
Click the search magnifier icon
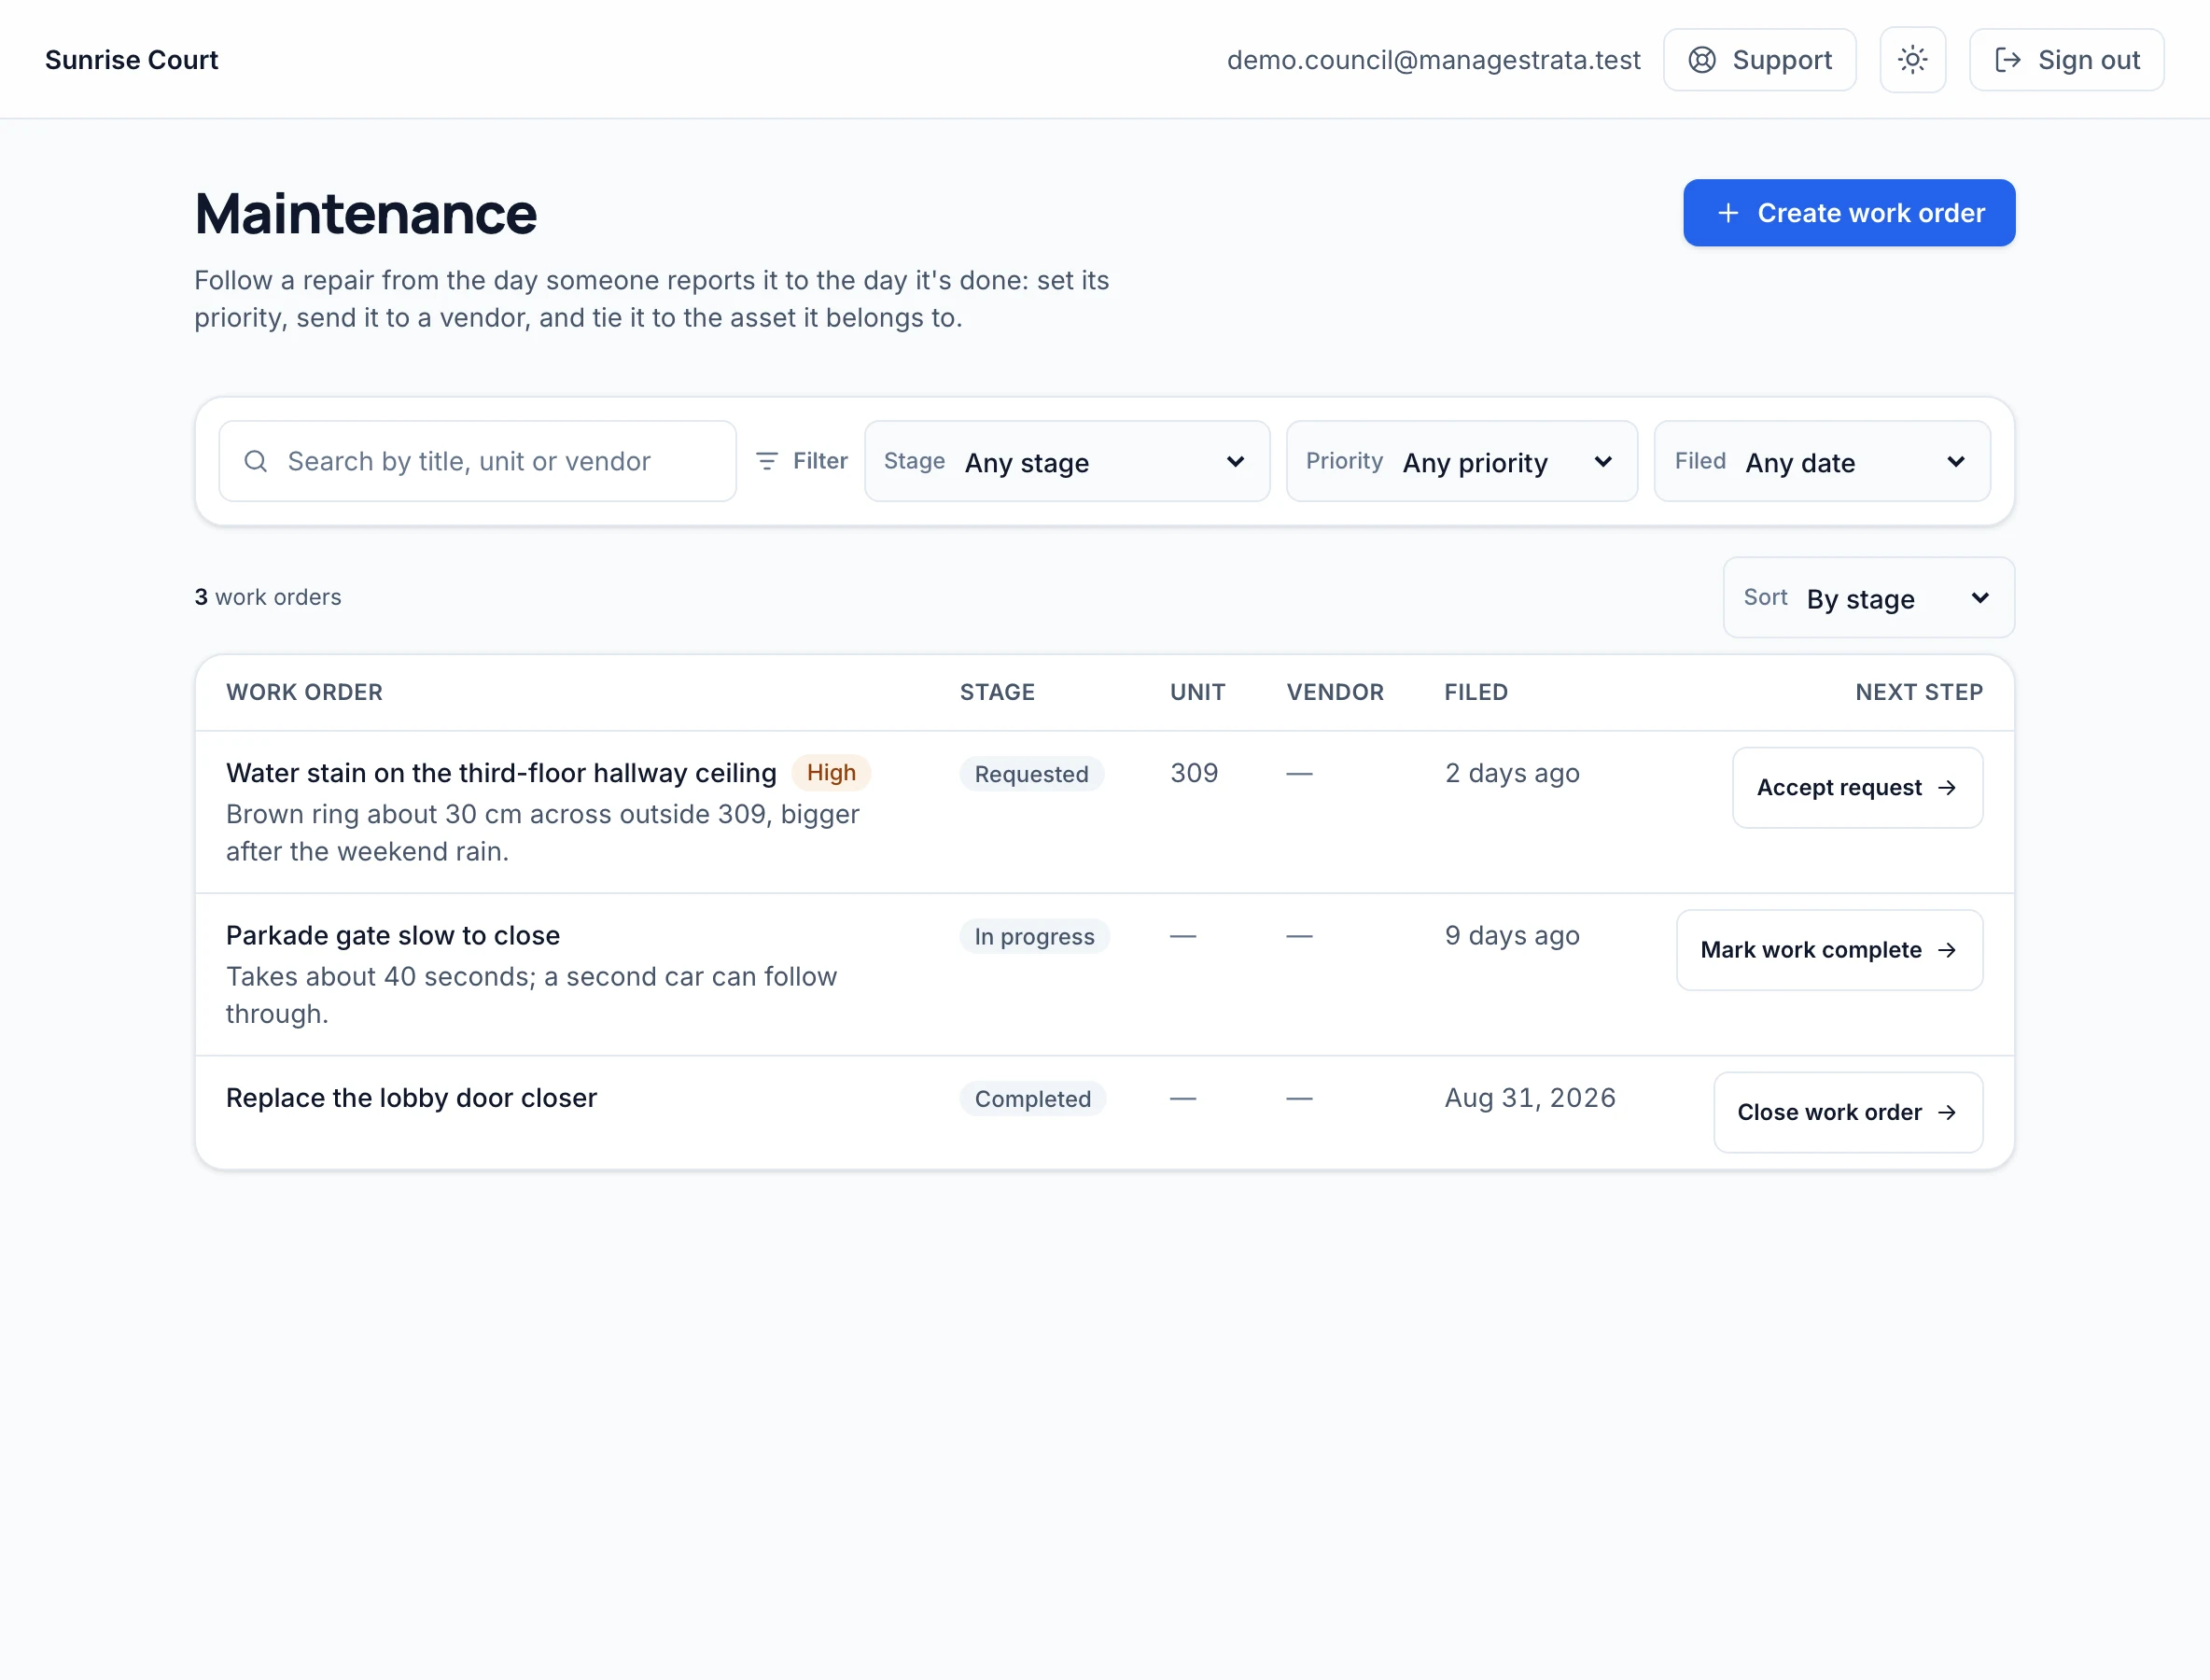(x=256, y=461)
